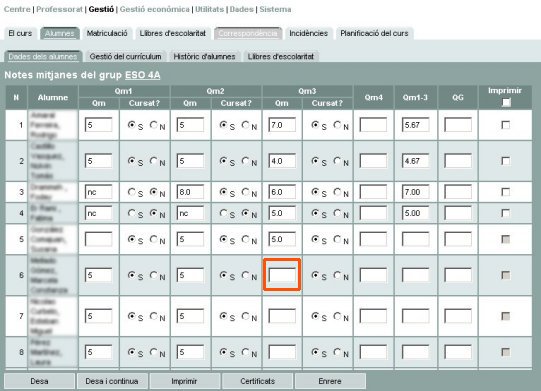
Task: Tick the Imprimir checkbox for student 3
Action: (x=505, y=192)
